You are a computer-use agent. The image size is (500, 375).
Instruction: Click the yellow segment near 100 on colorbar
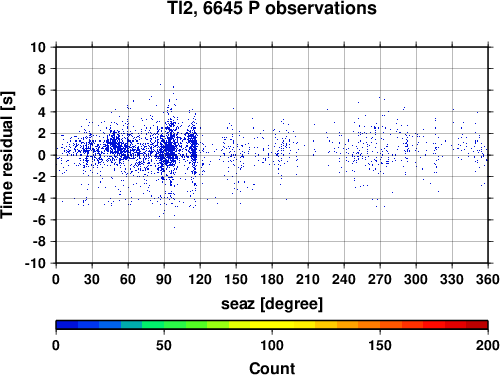(x=272, y=325)
